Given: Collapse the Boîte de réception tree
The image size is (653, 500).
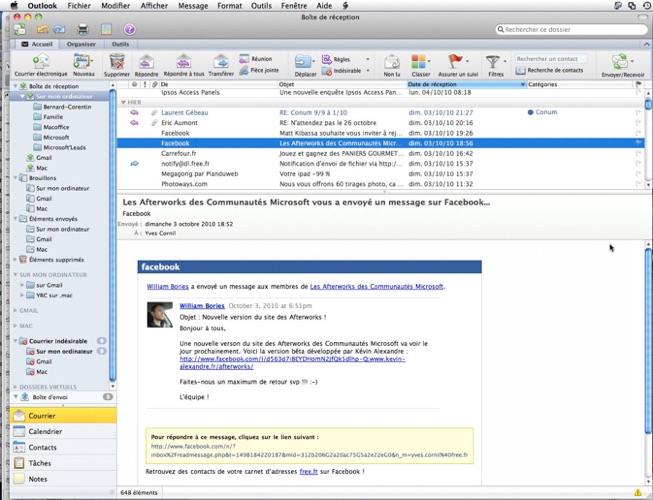Looking at the screenshot, I should tap(15, 86).
